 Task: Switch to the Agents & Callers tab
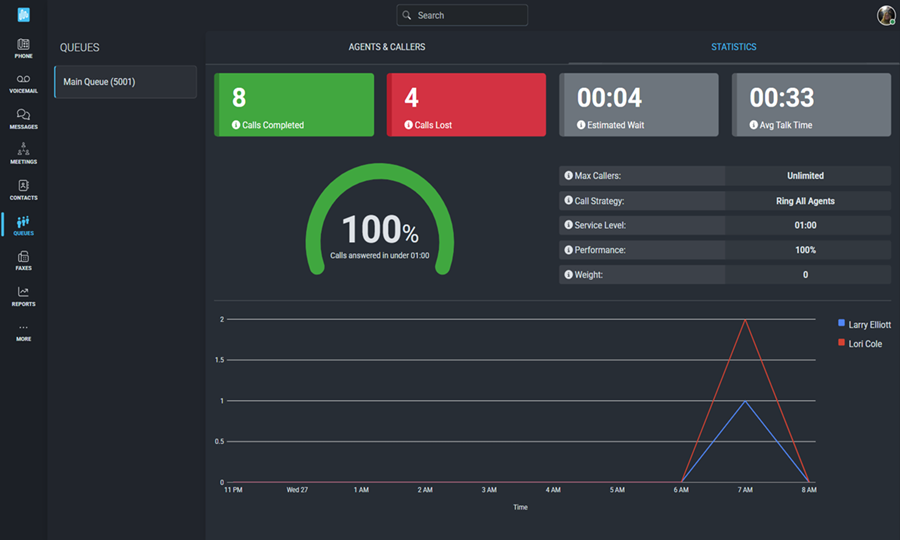(386, 47)
